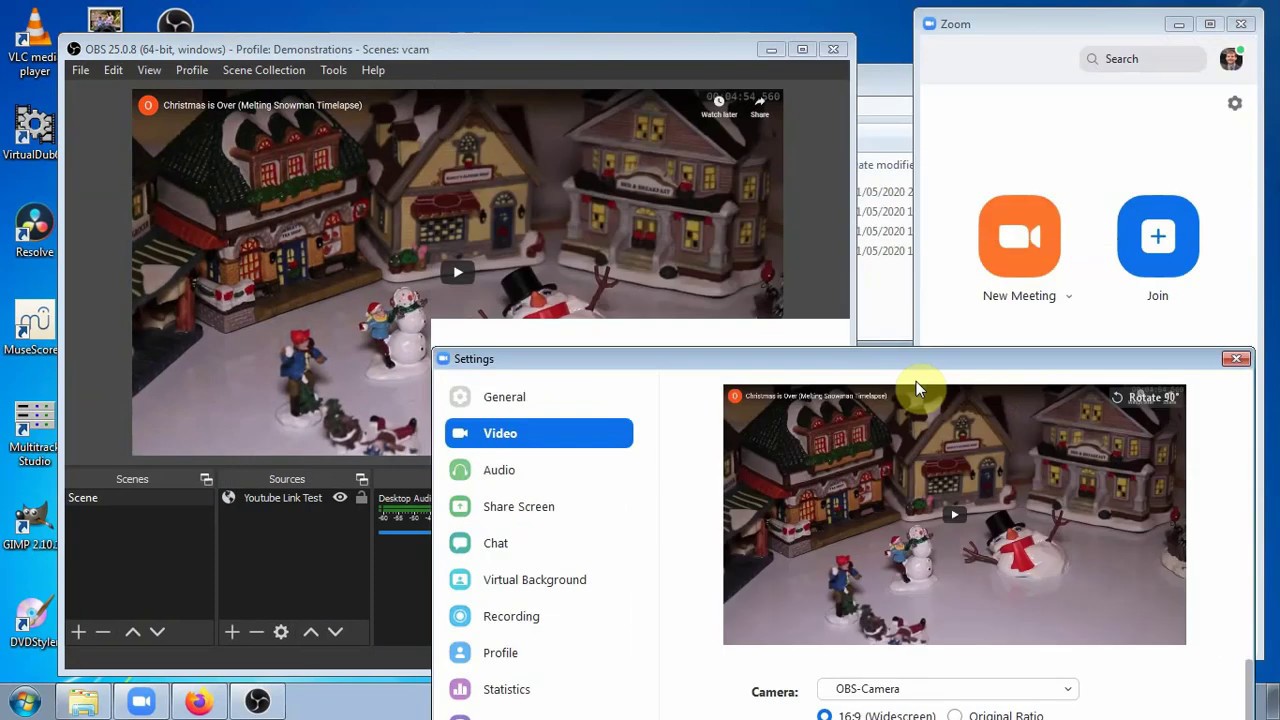The width and height of the screenshot is (1280, 720).
Task: Add a new scene with plus icon
Action: (79, 632)
